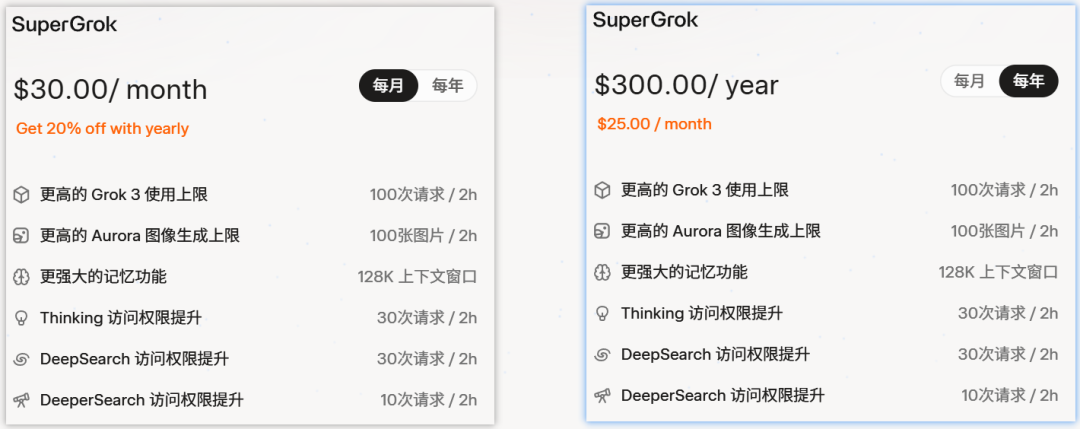1080x429 pixels.
Task: Click Thinking lightbulb icon in left panel
Action: (x=21, y=318)
